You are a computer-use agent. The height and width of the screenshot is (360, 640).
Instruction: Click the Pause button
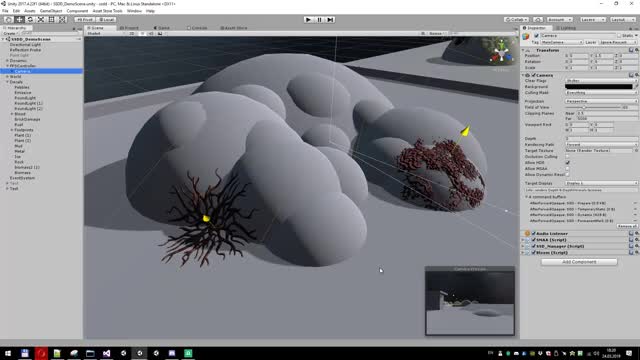[319, 20]
